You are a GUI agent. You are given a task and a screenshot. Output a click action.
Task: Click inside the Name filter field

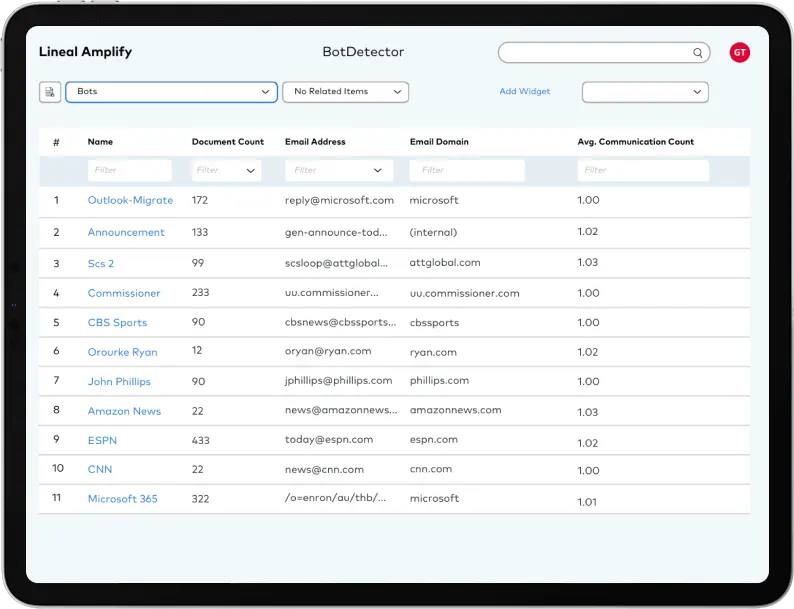point(129,171)
